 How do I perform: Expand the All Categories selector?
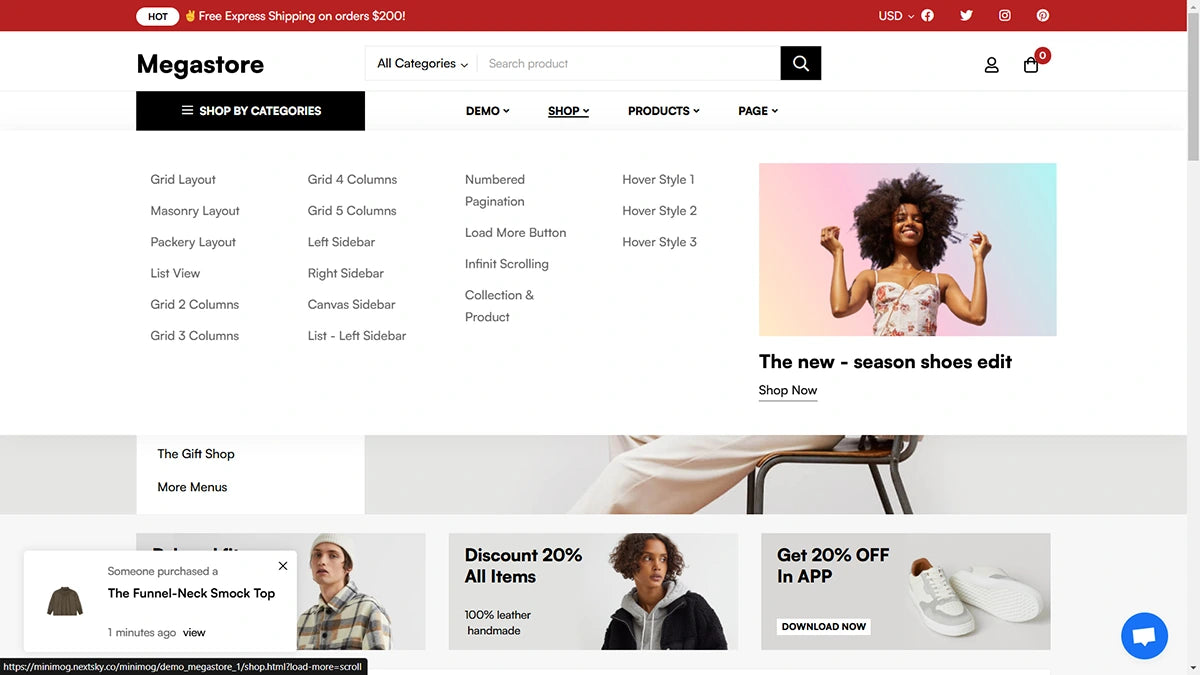click(420, 63)
